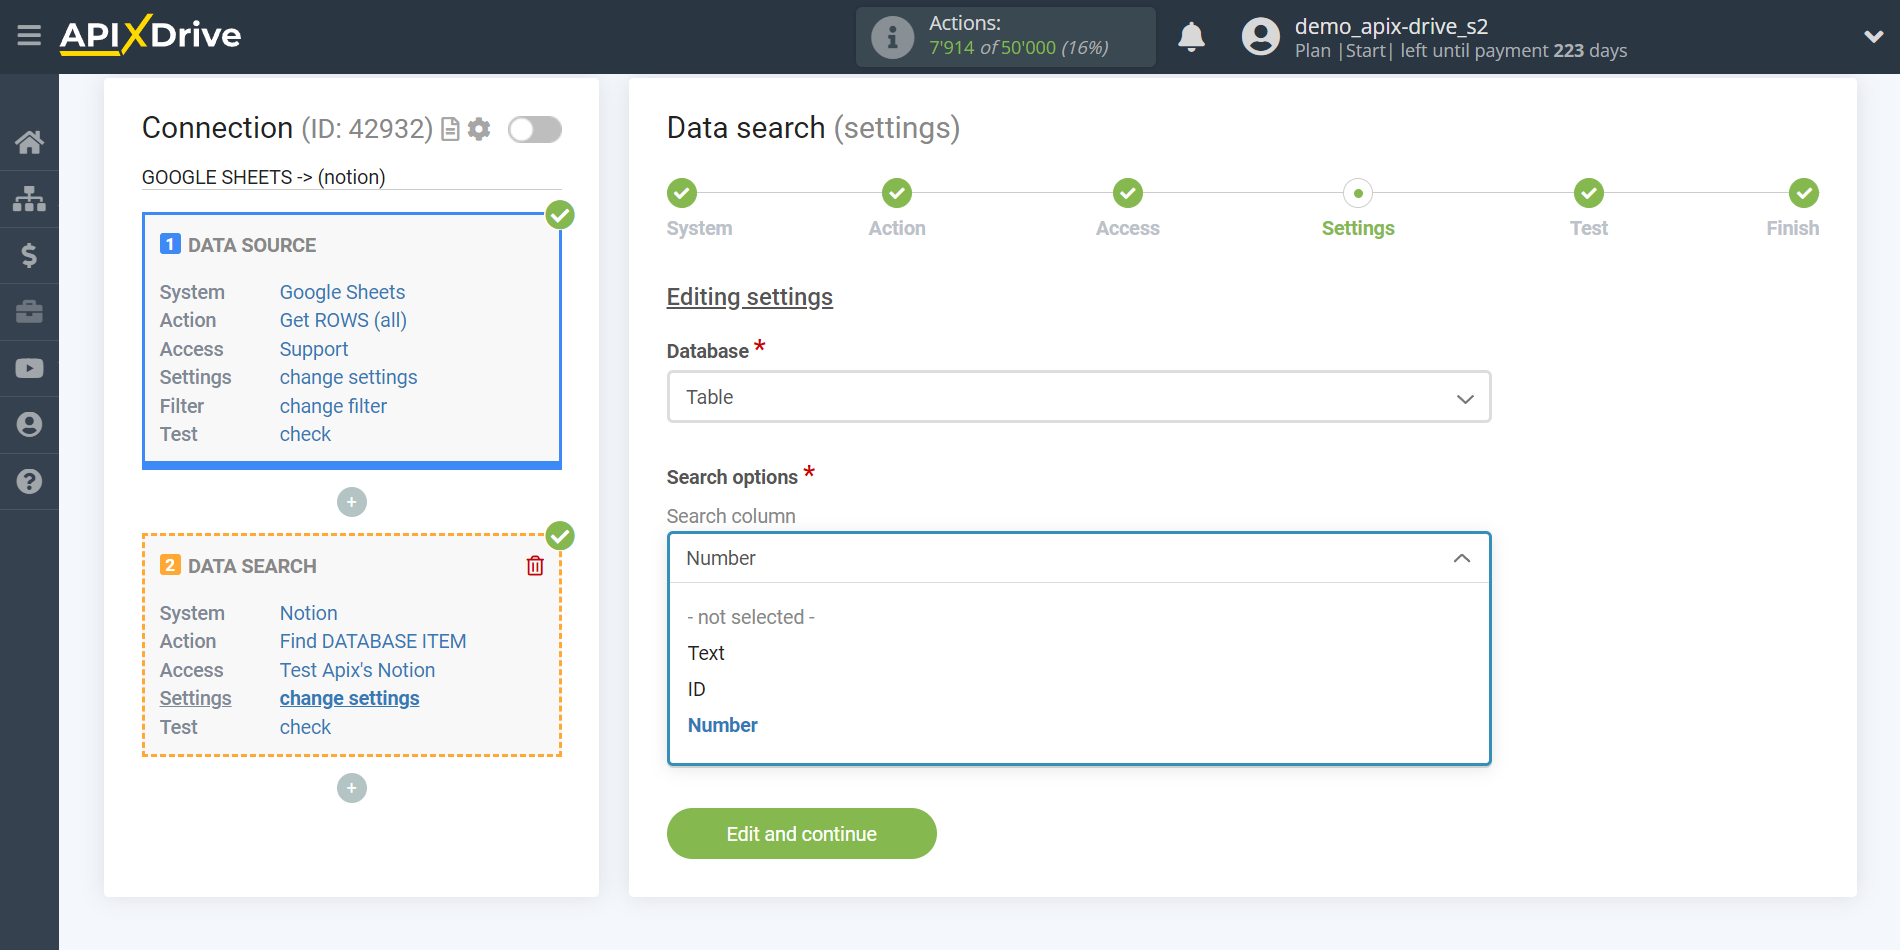1900x950 pixels.
Task: Toggle the connection on/off switch
Action: point(535,129)
